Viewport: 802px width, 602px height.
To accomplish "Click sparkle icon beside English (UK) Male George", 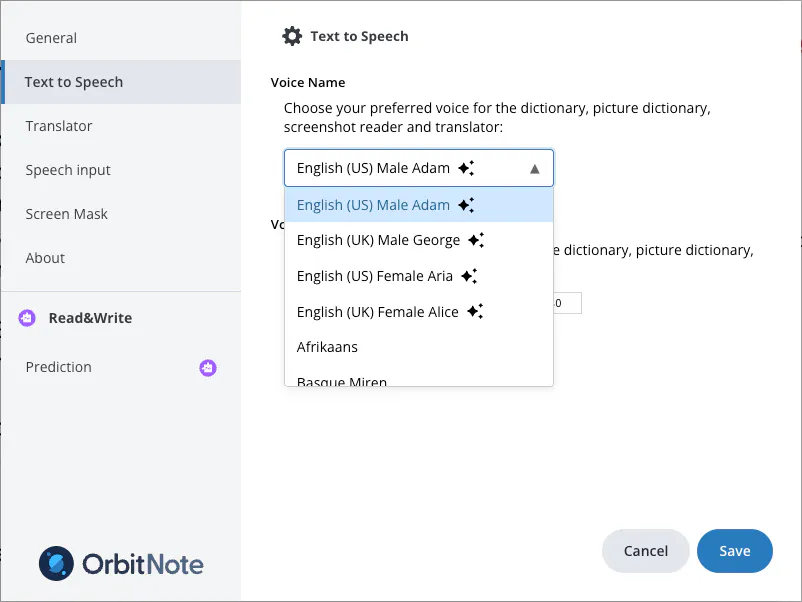I will [476, 240].
